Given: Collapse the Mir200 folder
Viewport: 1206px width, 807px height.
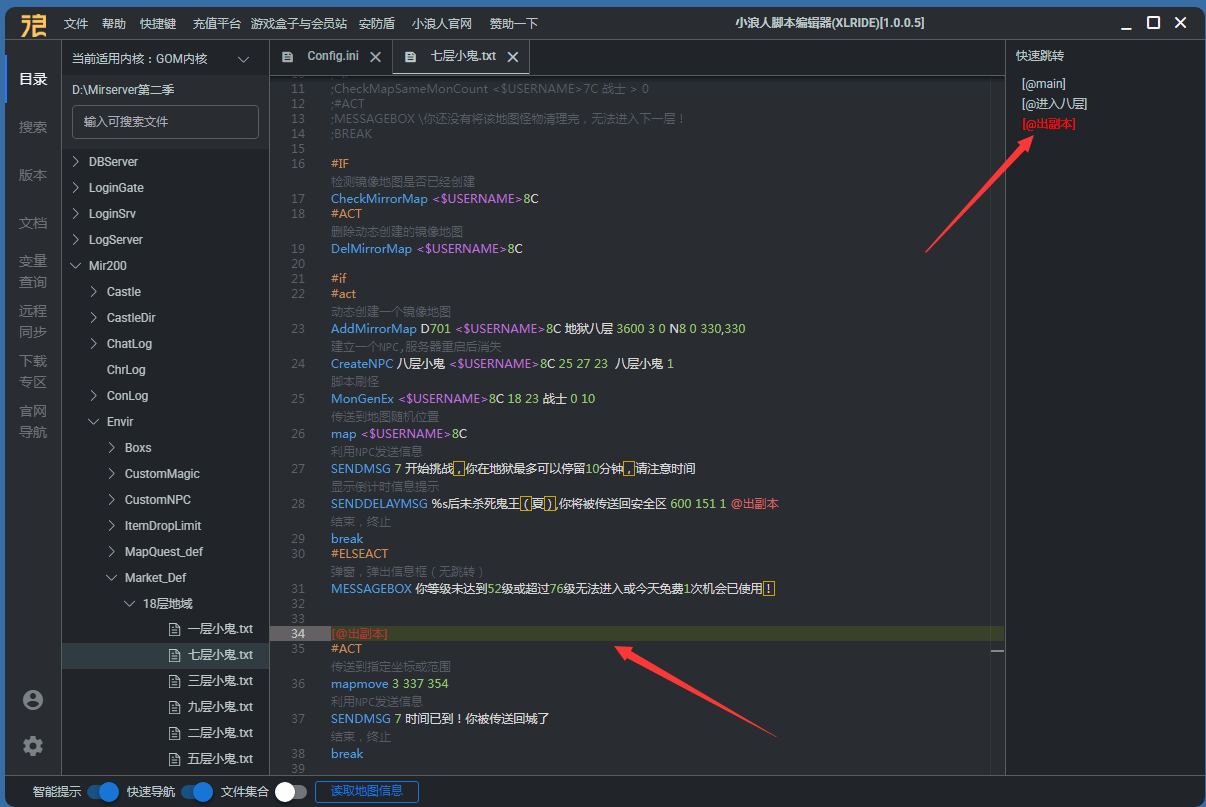Looking at the screenshot, I should (x=77, y=266).
